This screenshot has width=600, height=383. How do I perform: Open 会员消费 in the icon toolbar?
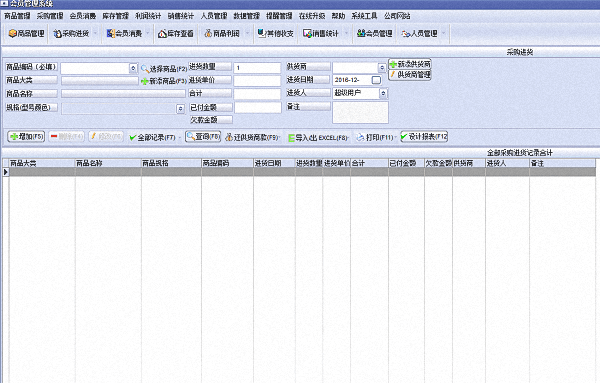pos(124,34)
